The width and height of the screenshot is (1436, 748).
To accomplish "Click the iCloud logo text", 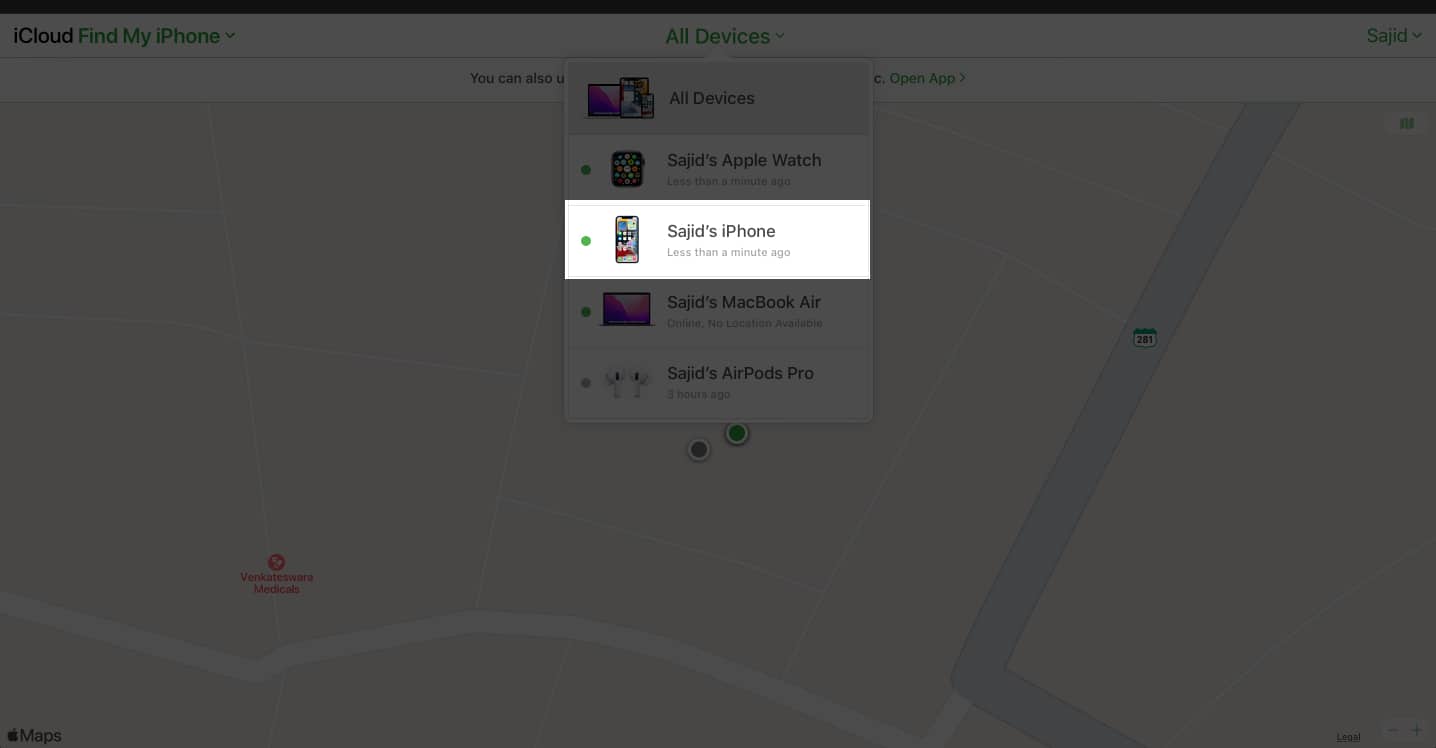I will click(43, 36).
